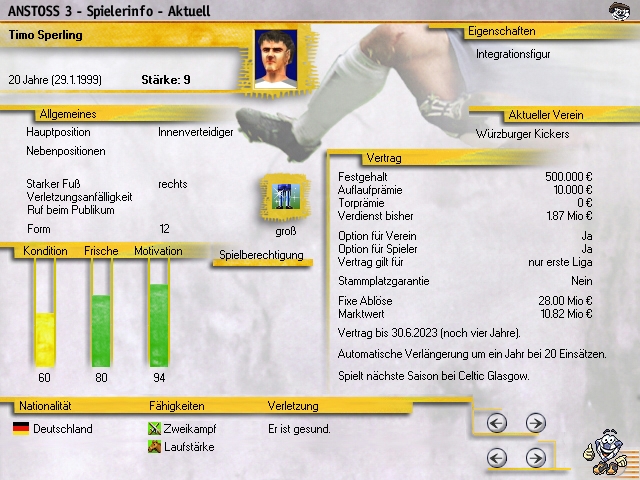Click the Stammplatzgarantie value Nein
Image resolution: width=640 pixels, height=480 pixels.
[582, 281]
